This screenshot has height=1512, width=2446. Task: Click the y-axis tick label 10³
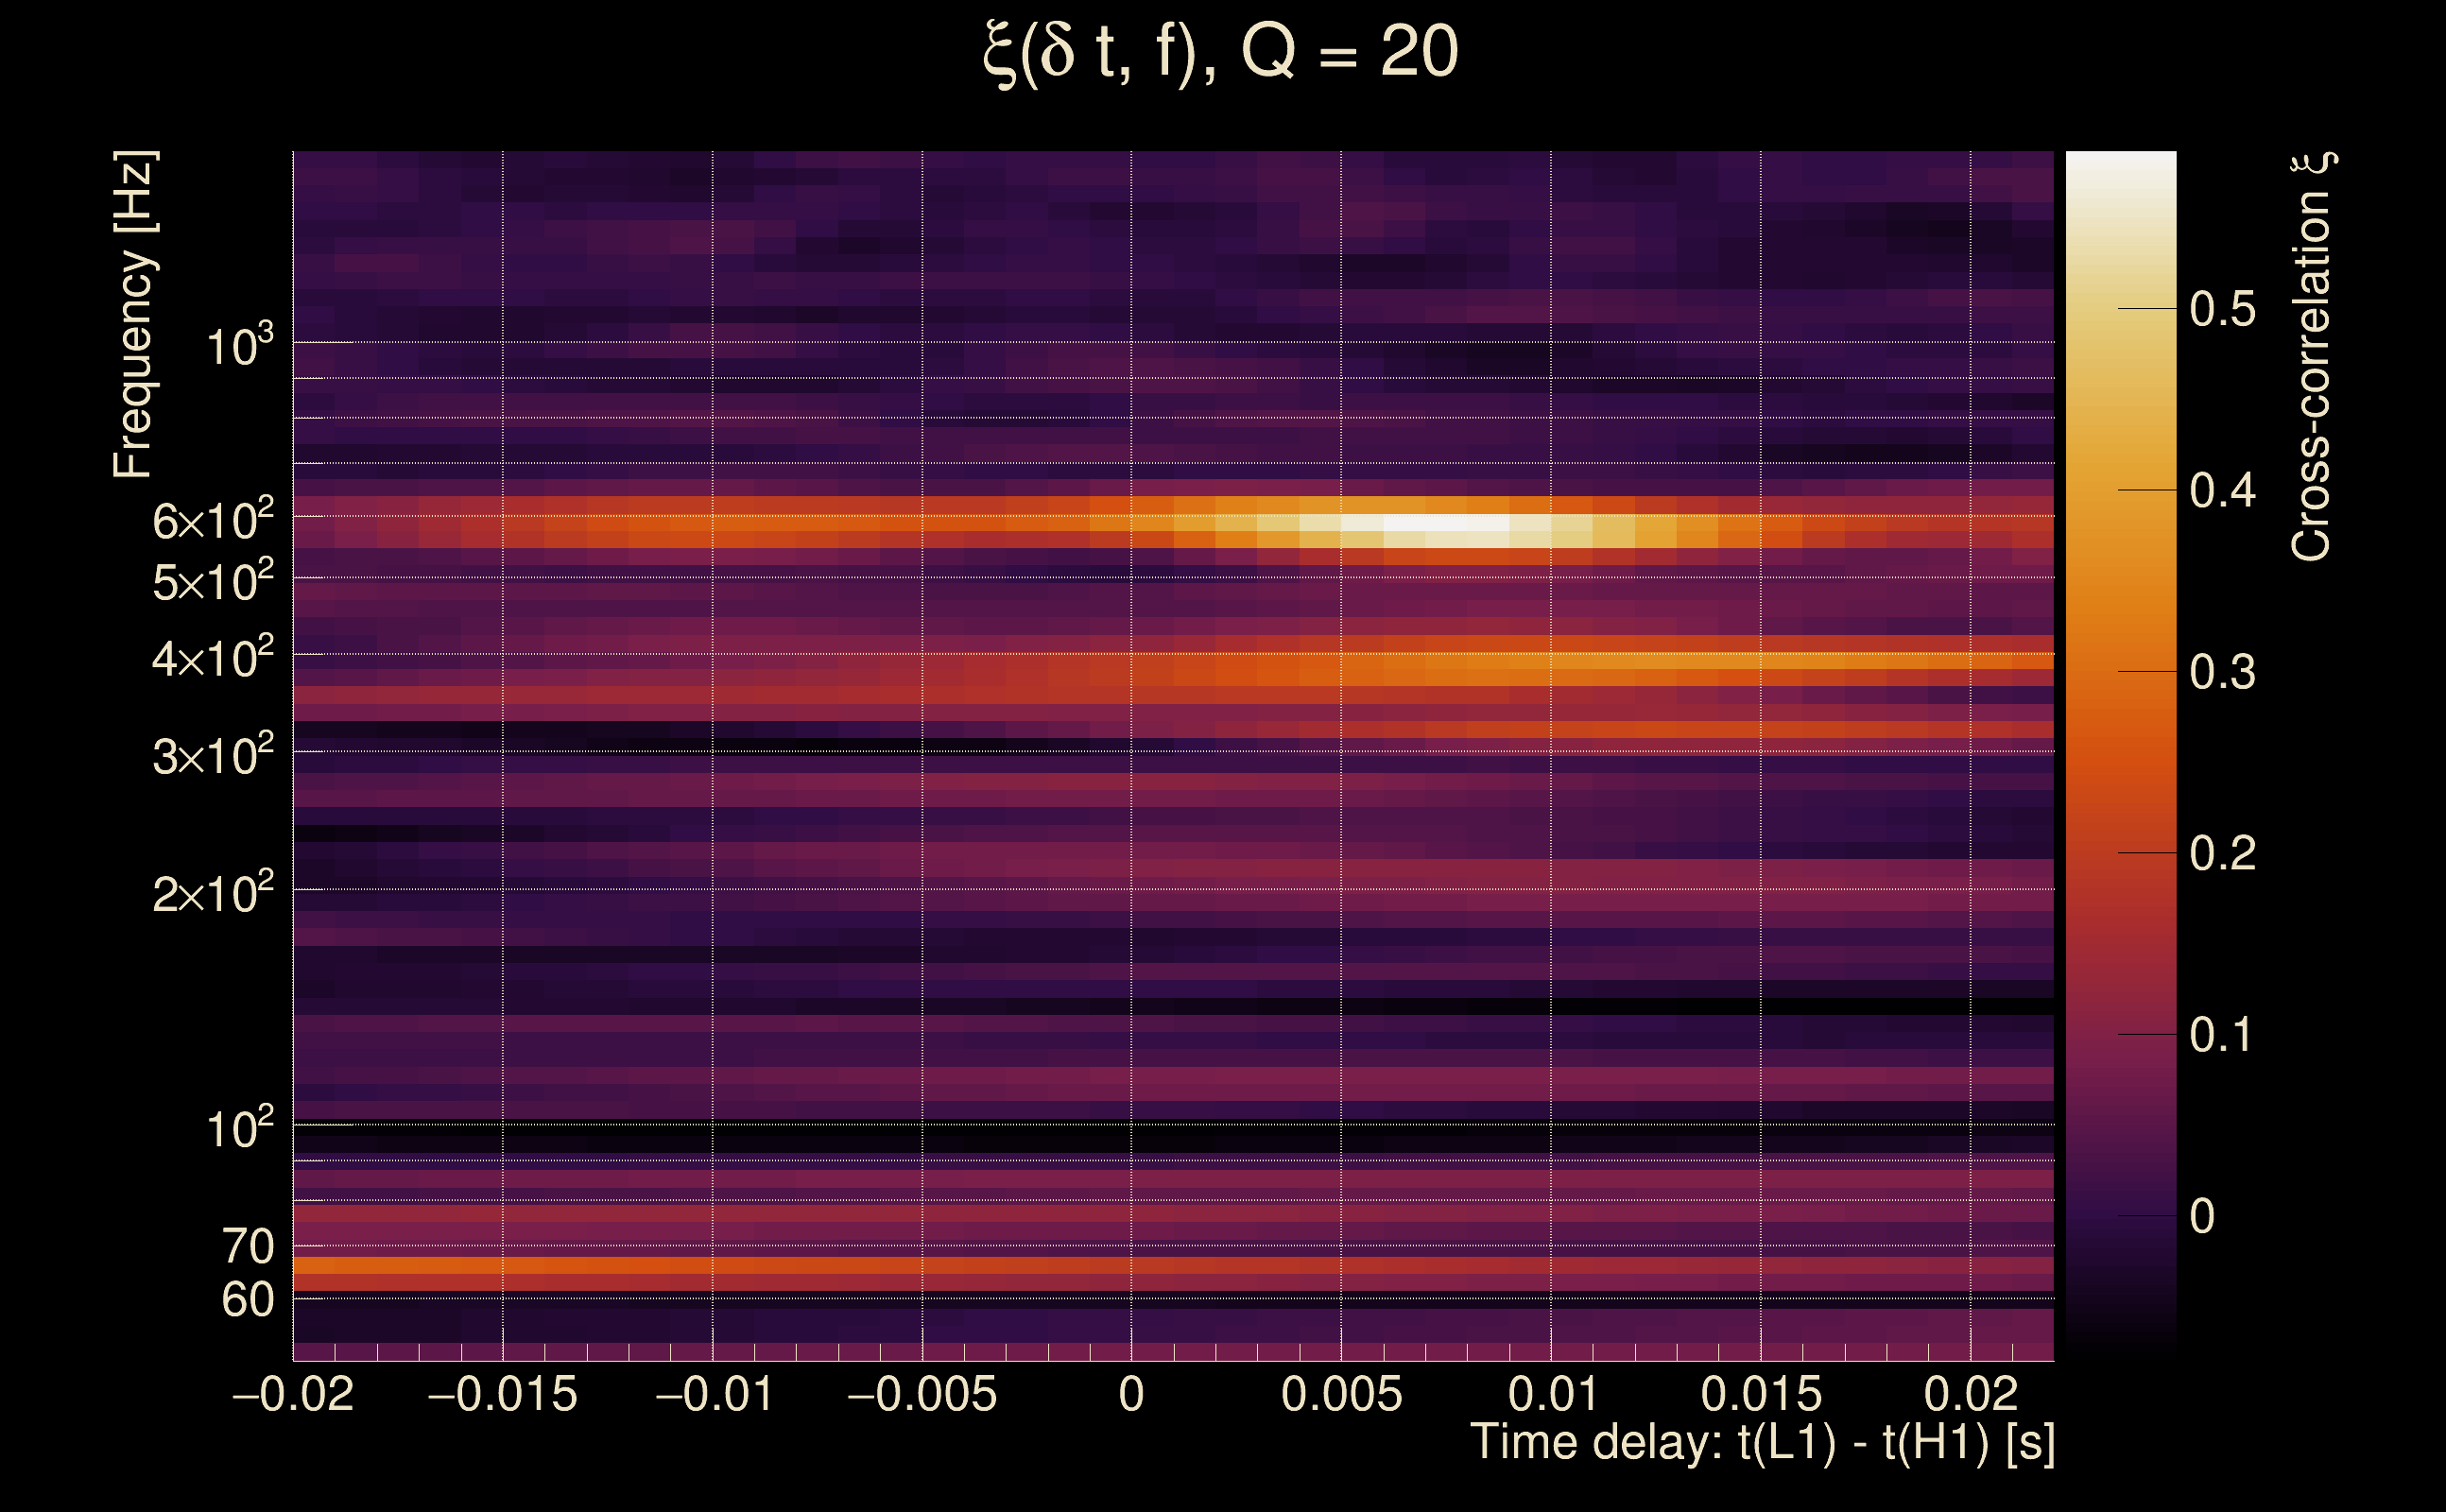(239, 346)
